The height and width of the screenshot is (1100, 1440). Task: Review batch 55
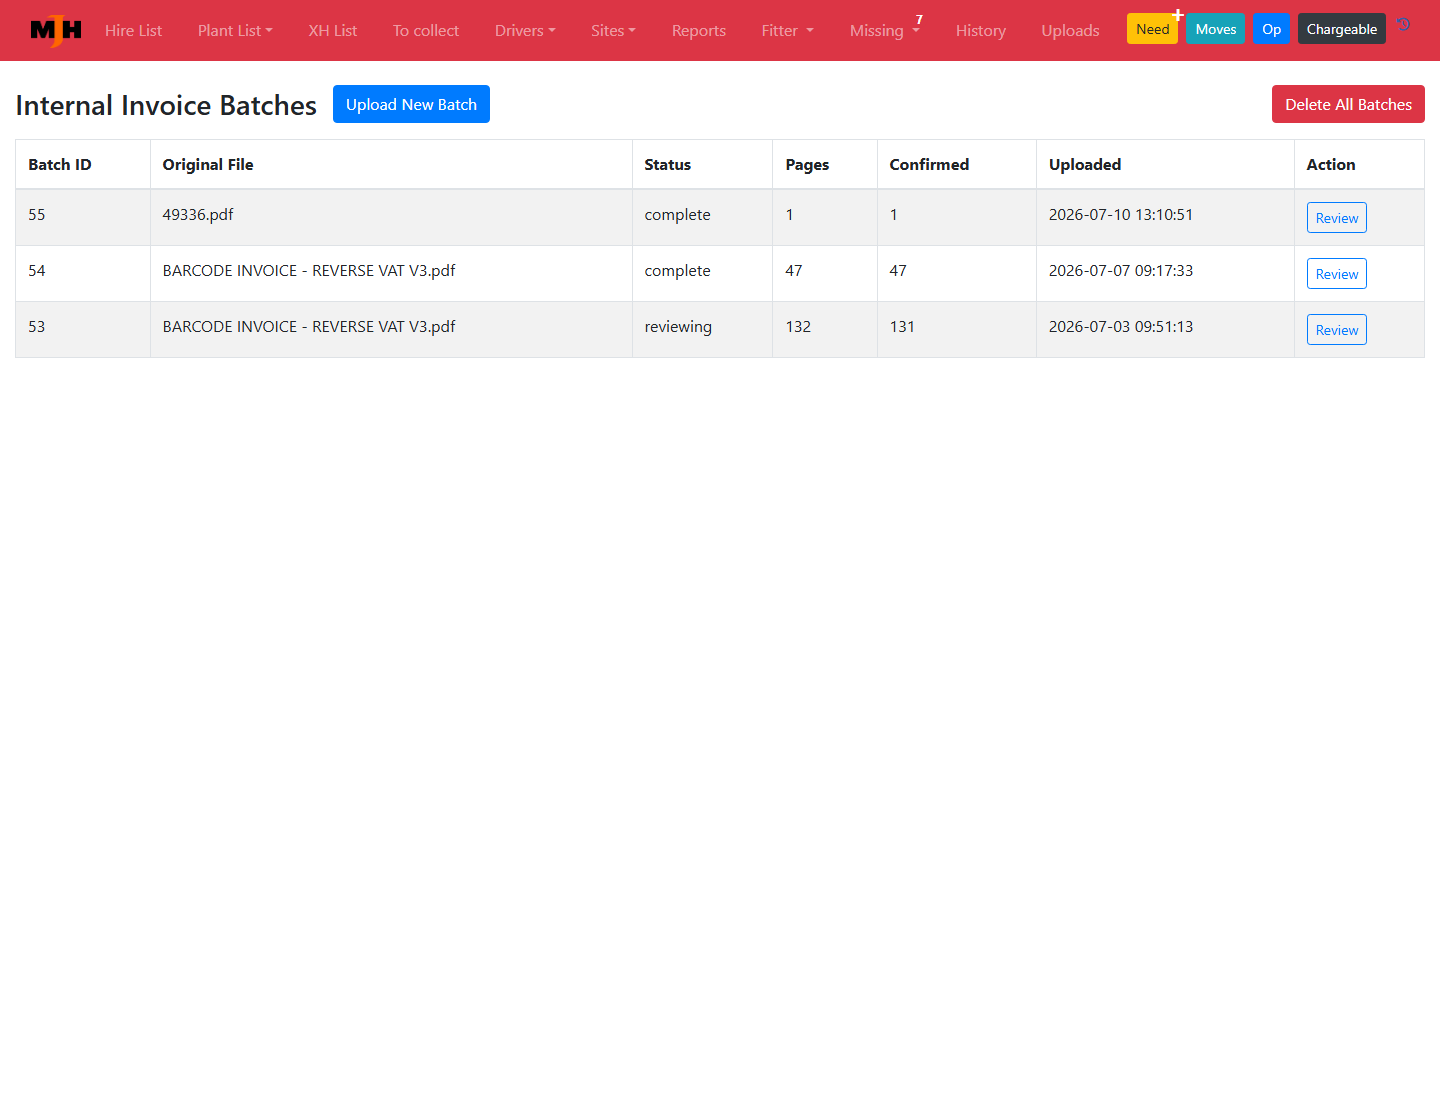(x=1337, y=218)
